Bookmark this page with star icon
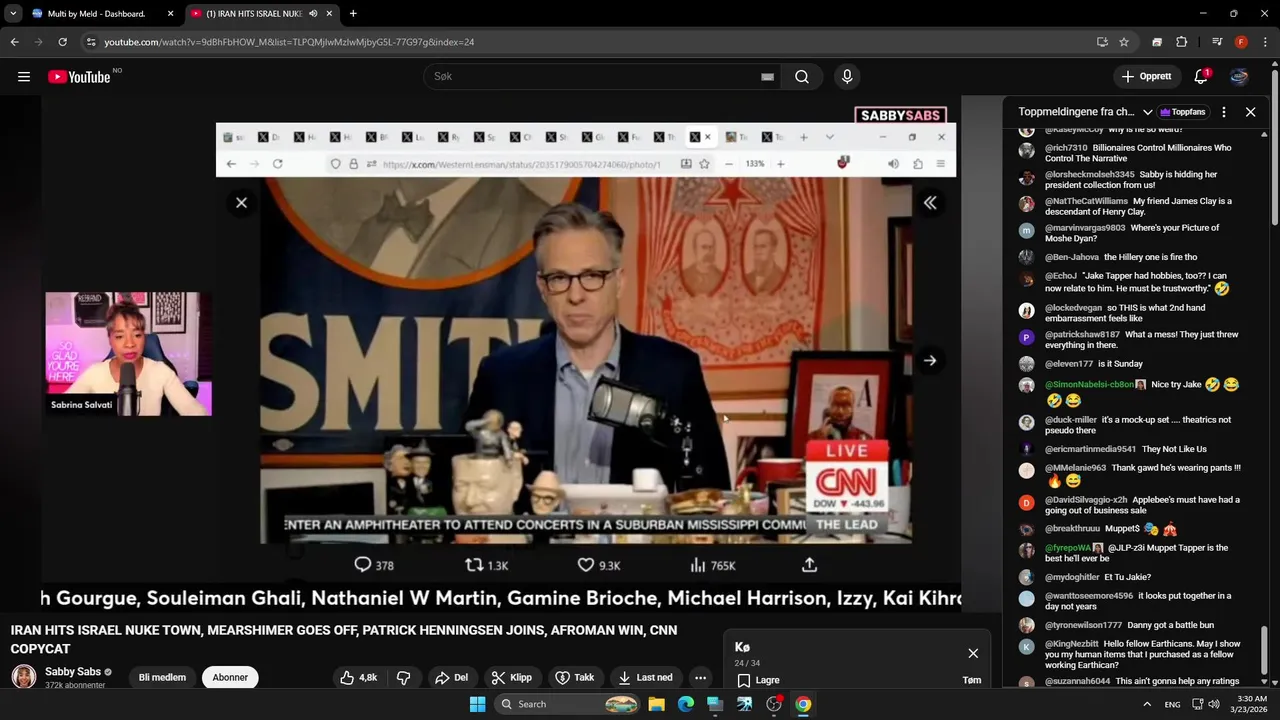 pos(1124,42)
